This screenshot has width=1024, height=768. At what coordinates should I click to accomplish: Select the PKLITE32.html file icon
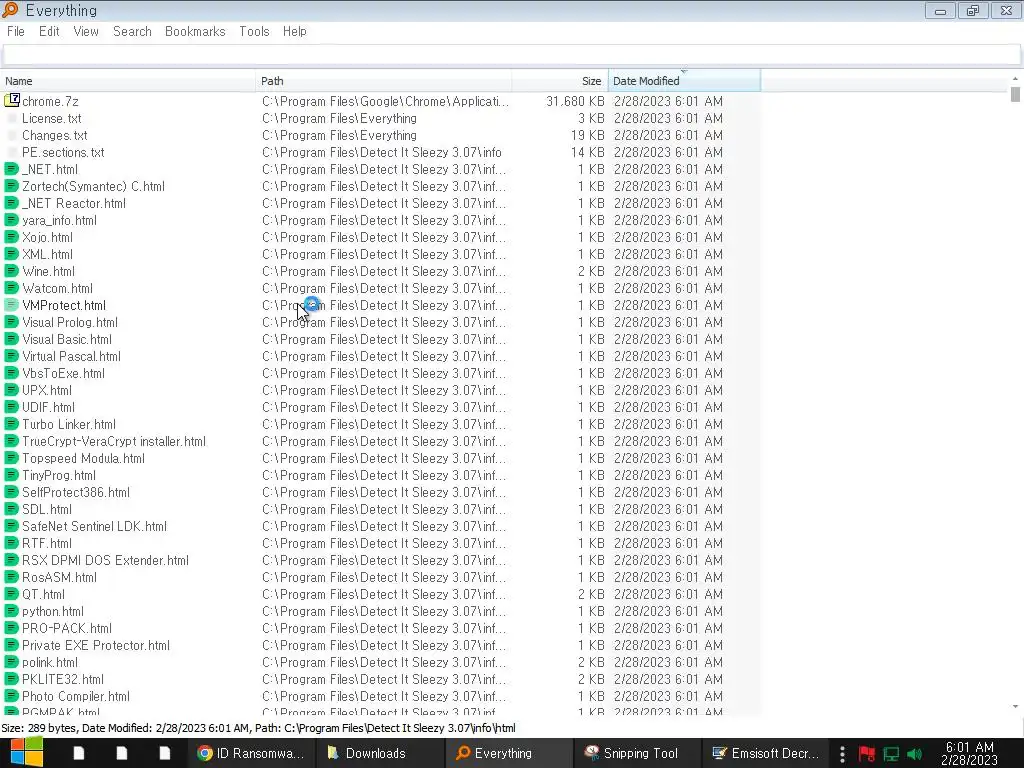click(12, 679)
